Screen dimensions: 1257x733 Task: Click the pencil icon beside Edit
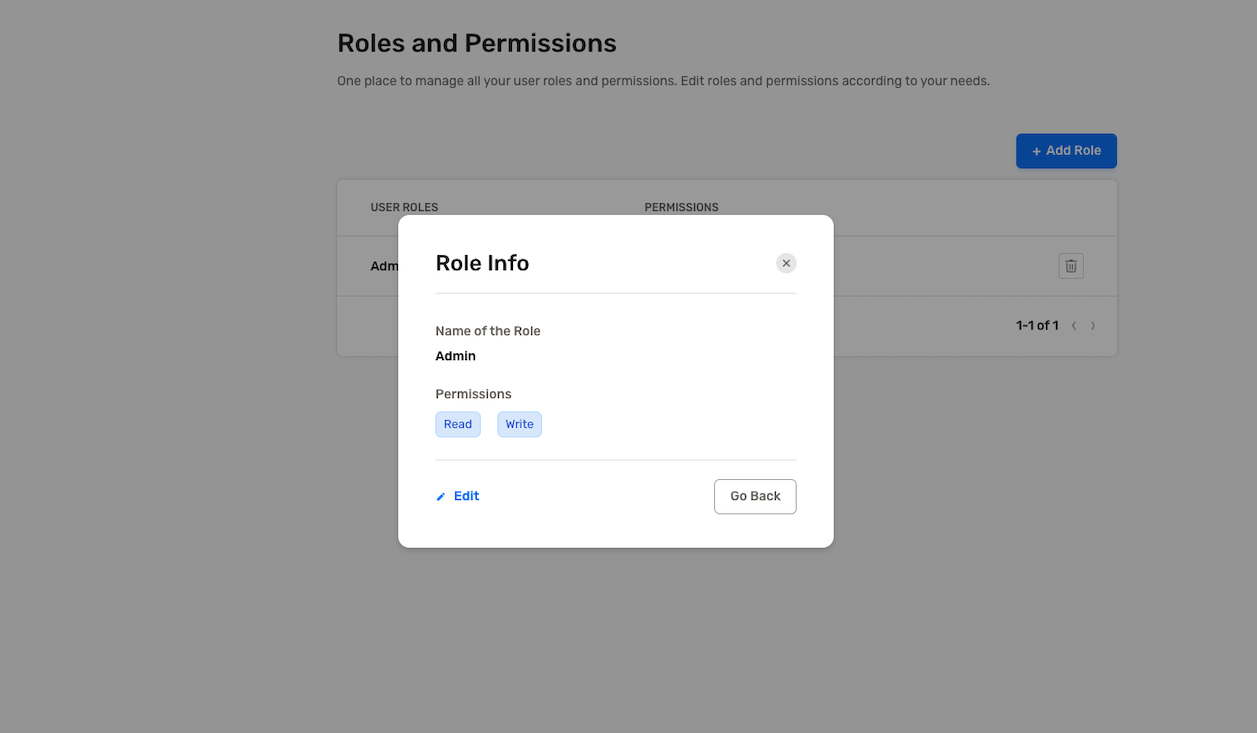(x=441, y=497)
